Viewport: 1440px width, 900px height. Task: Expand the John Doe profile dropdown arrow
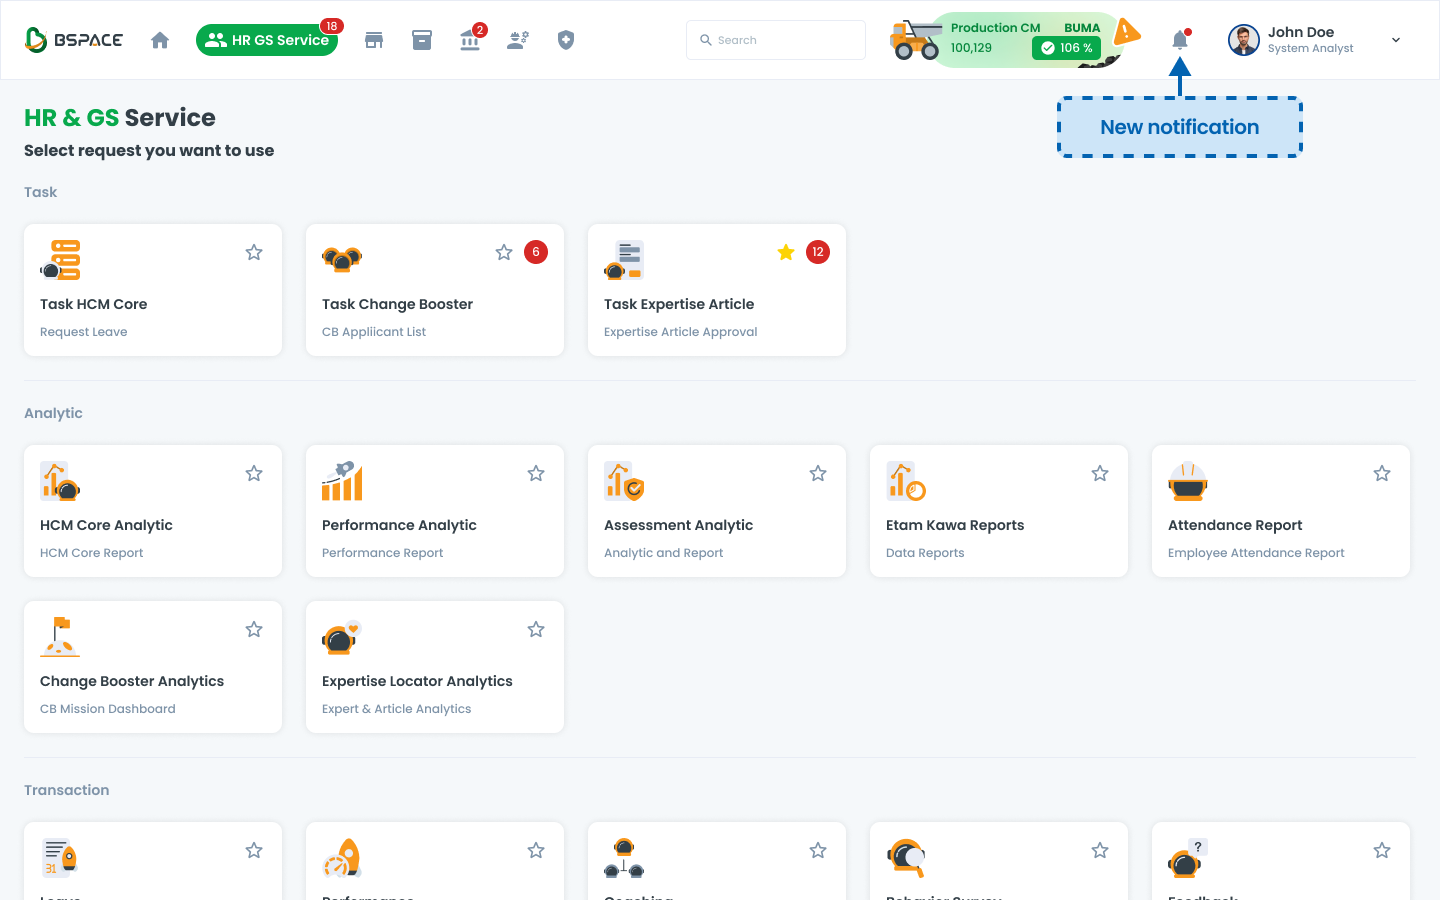(x=1396, y=40)
